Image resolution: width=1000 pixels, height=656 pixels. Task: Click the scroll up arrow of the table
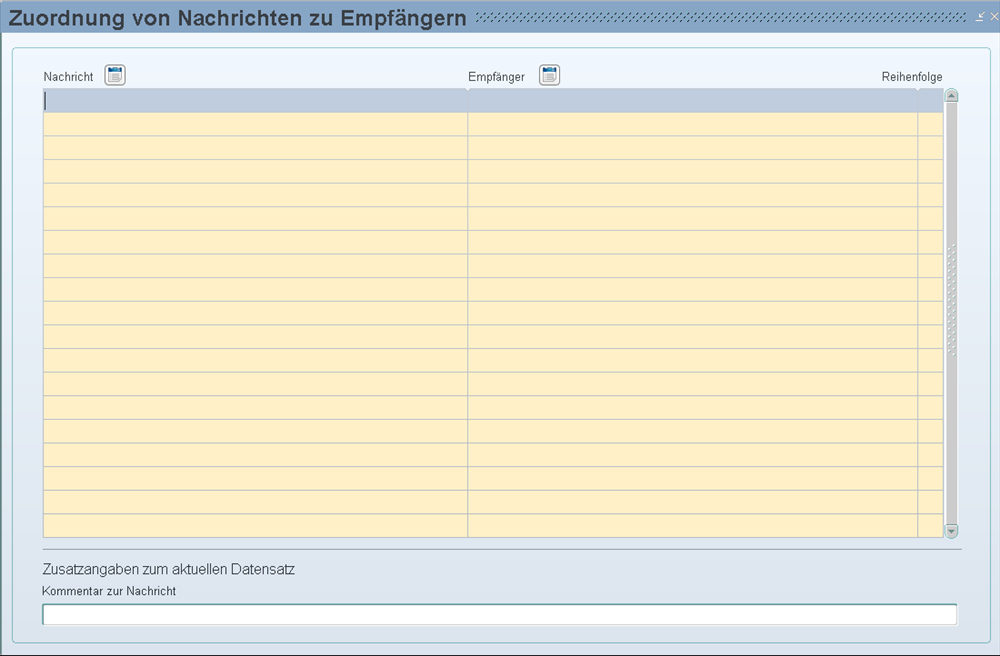pos(951,96)
